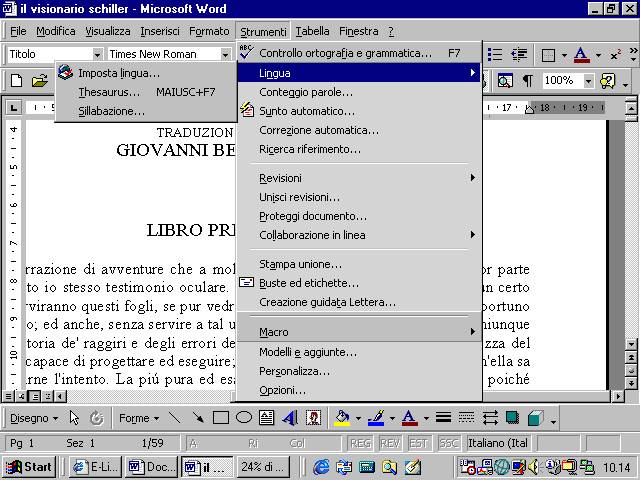Click the Office Assistant help icon
The width and height of the screenshot is (640, 480).
point(608,81)
